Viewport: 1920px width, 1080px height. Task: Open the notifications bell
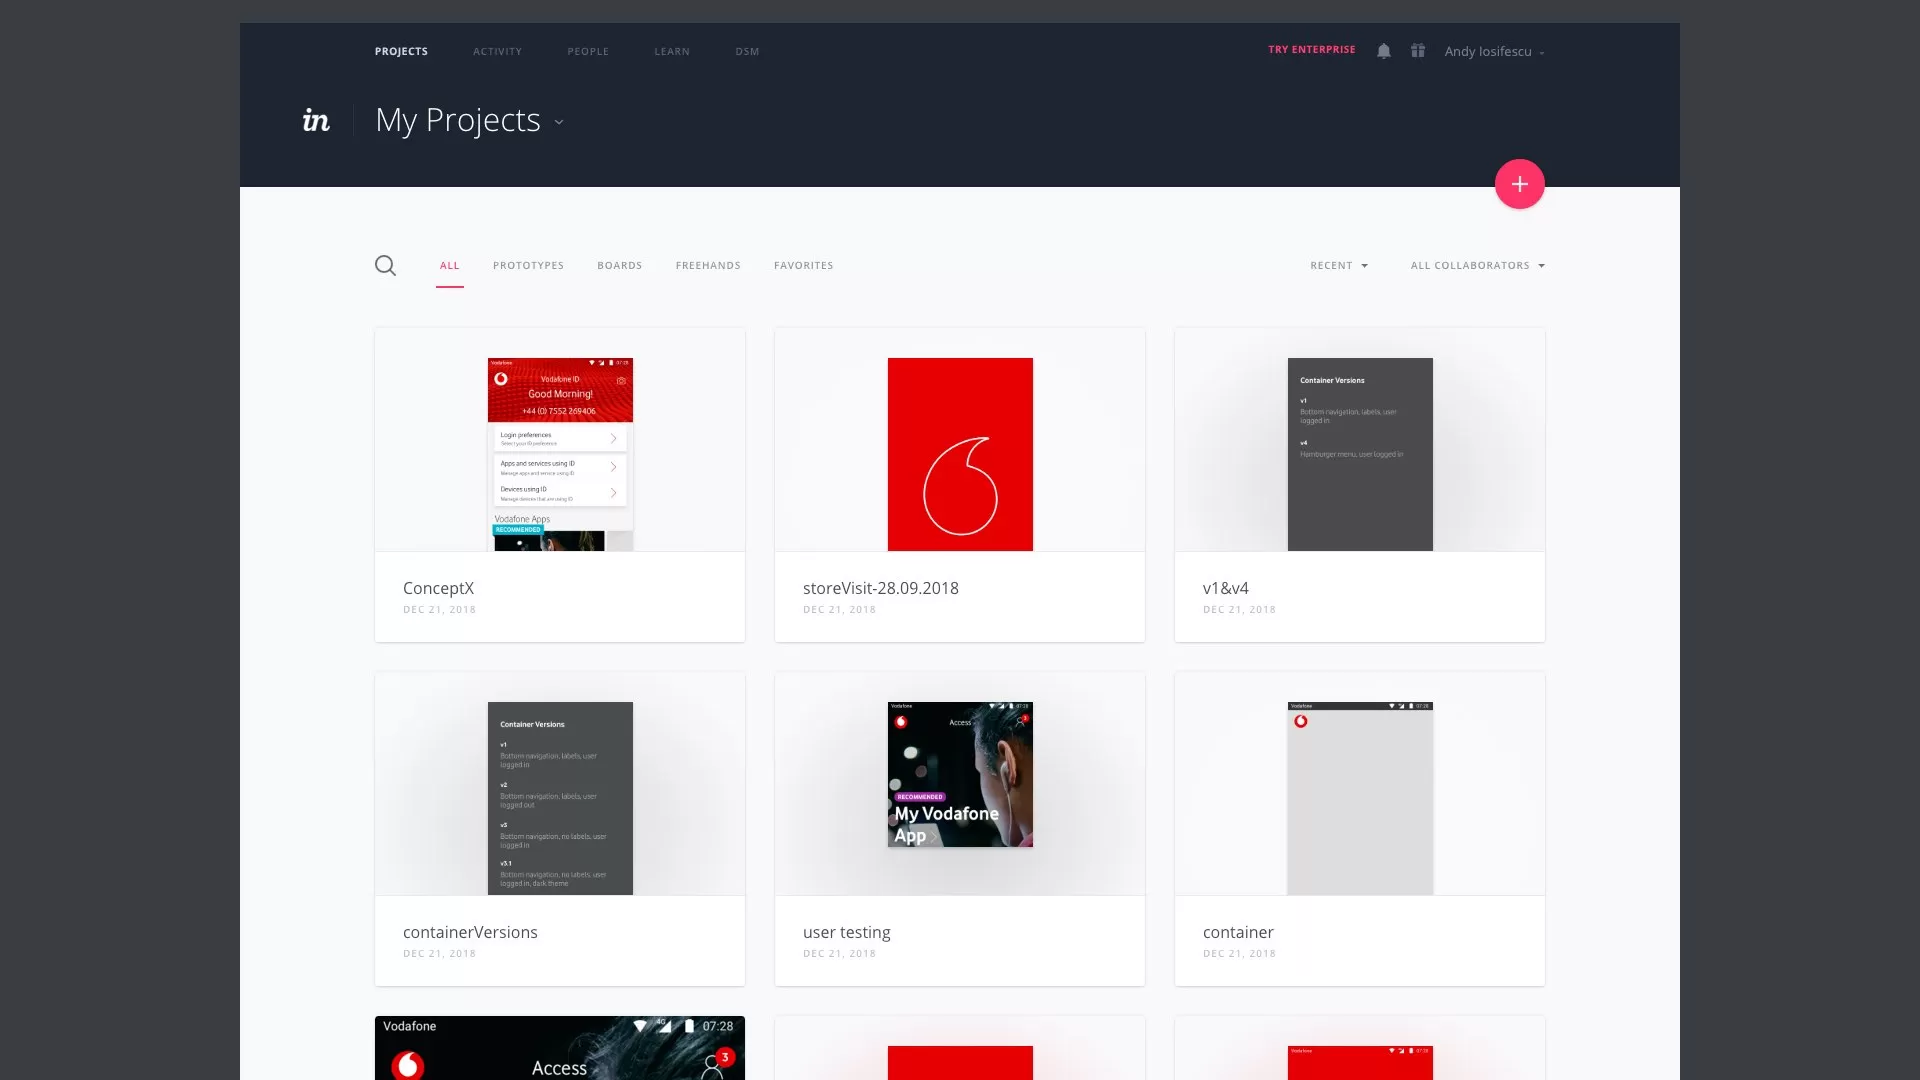coord(1384,51)
